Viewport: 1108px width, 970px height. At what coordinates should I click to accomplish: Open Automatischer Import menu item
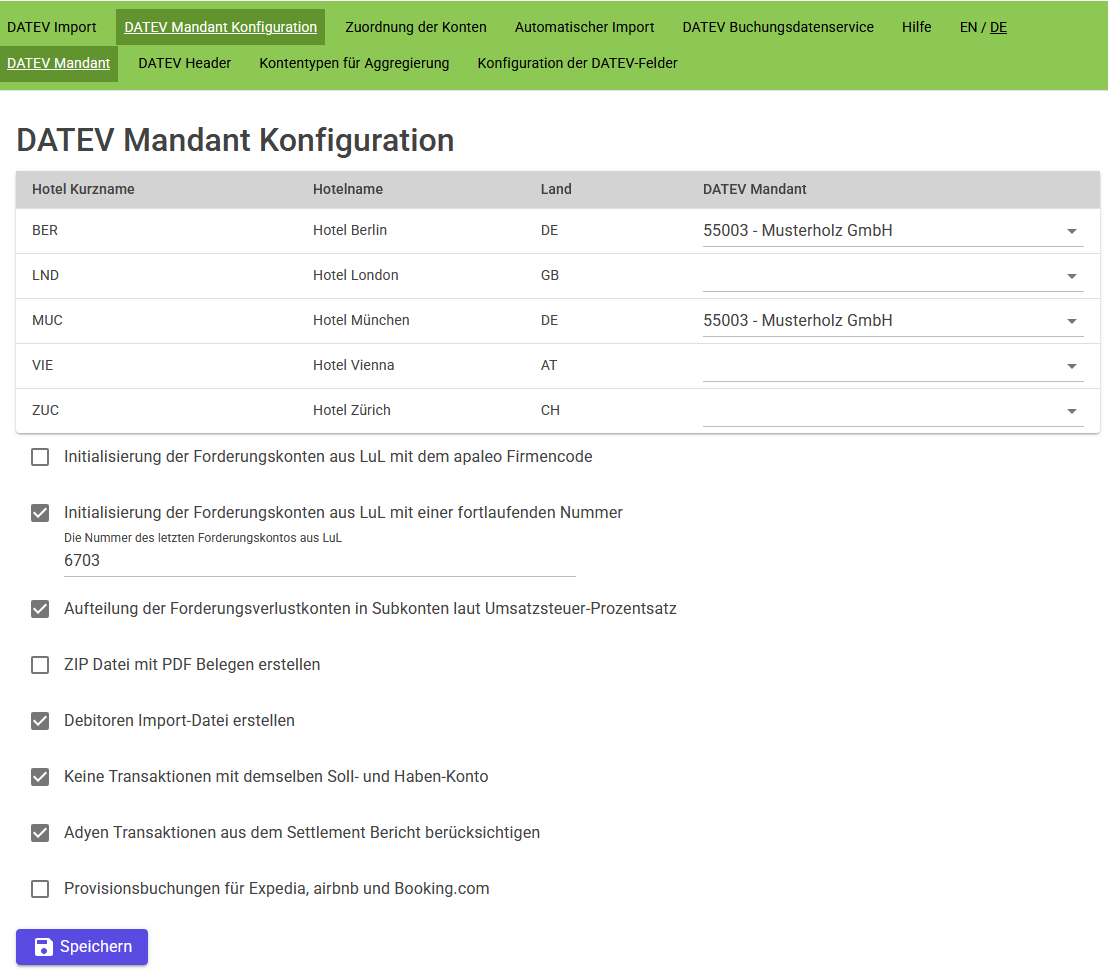(584, 27)
